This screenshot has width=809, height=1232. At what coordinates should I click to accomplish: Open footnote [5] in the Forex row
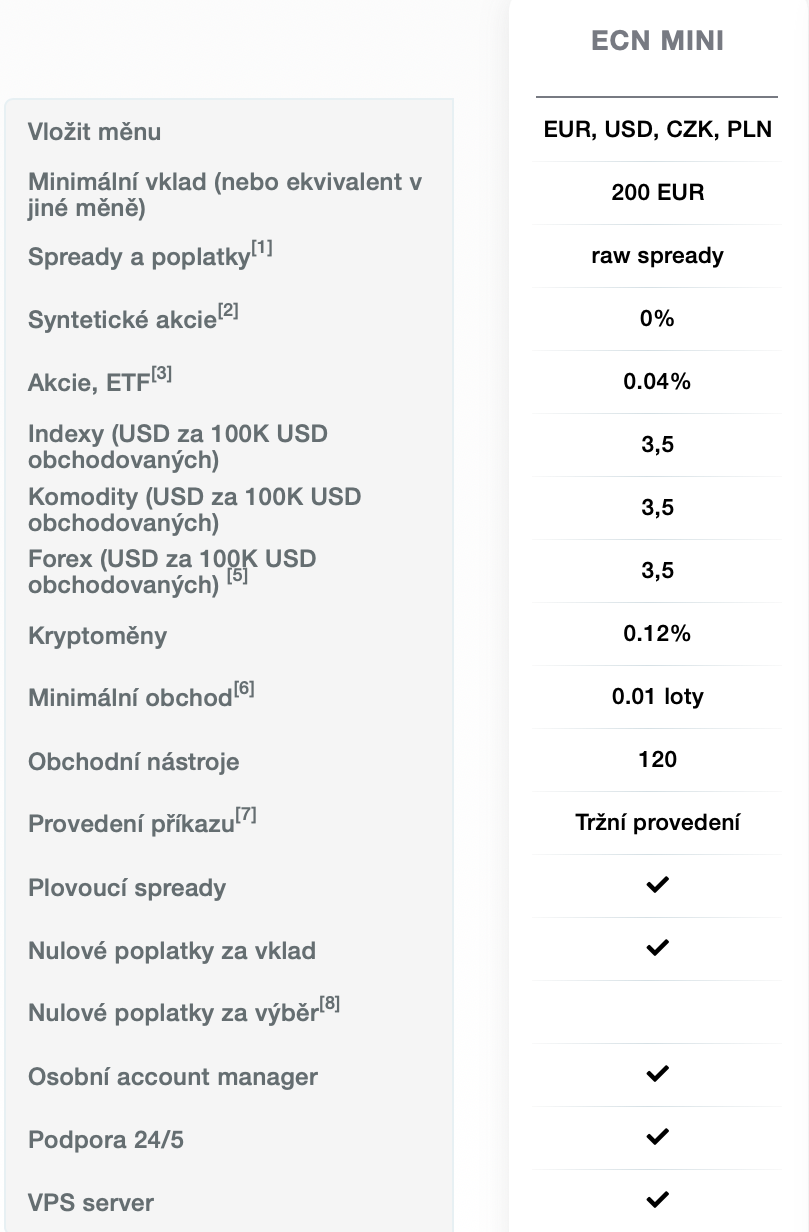tap(237, 576)
